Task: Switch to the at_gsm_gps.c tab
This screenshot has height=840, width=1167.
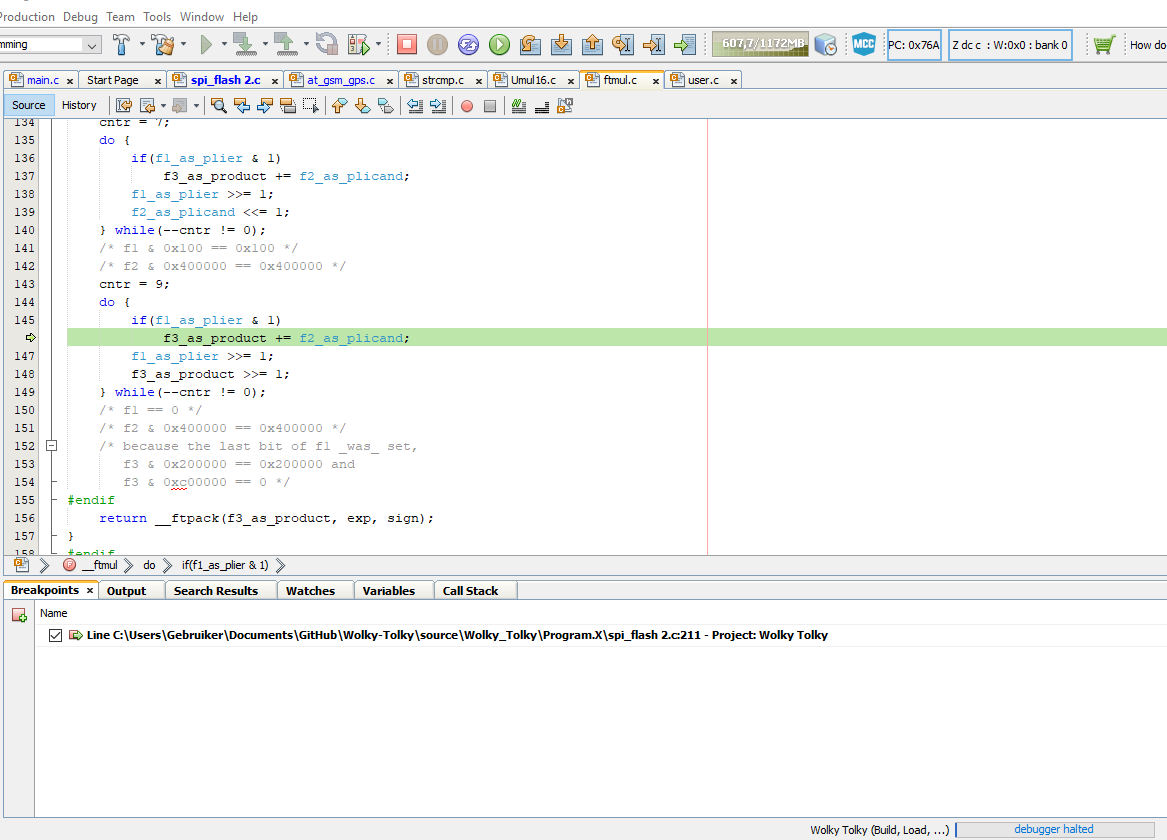Action: (341, 80)
